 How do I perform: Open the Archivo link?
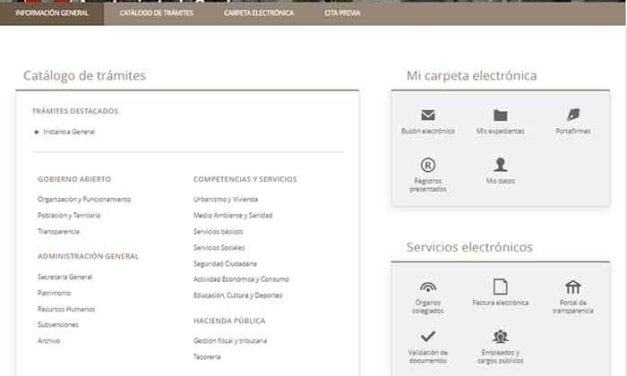coord(49,340)
